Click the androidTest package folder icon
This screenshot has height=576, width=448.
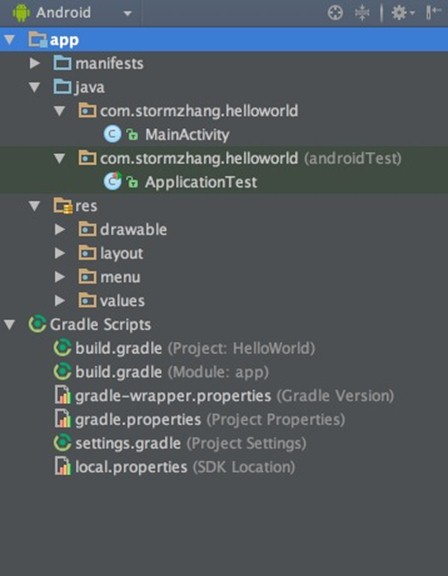tap(87, 158)
